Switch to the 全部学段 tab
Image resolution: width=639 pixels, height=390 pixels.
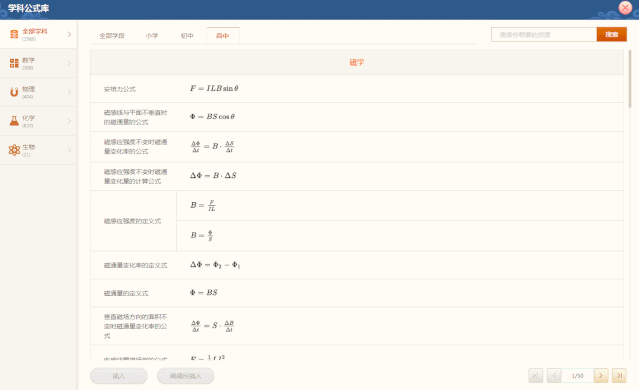pos(112,36)
